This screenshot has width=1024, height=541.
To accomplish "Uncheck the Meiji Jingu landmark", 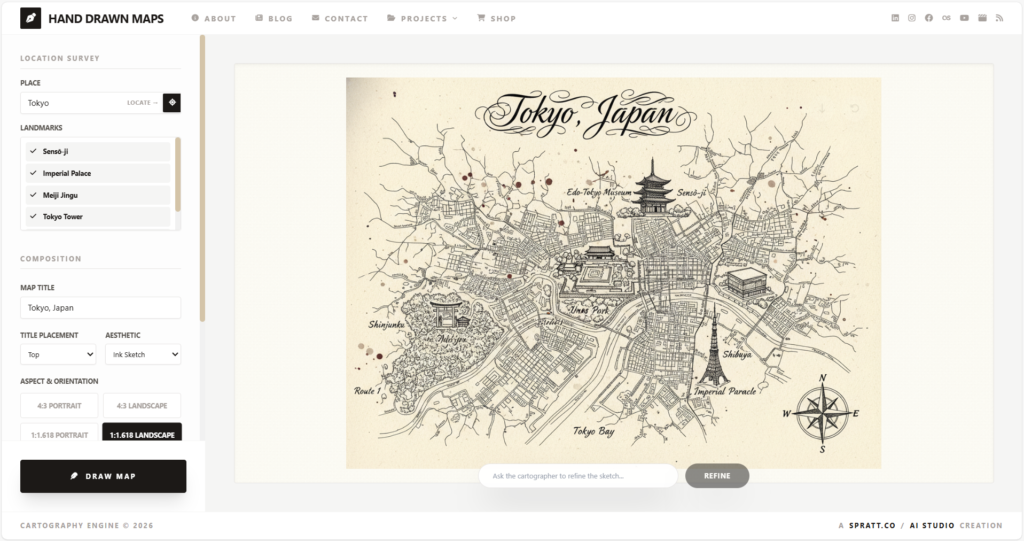I will [x=98, y=195].
